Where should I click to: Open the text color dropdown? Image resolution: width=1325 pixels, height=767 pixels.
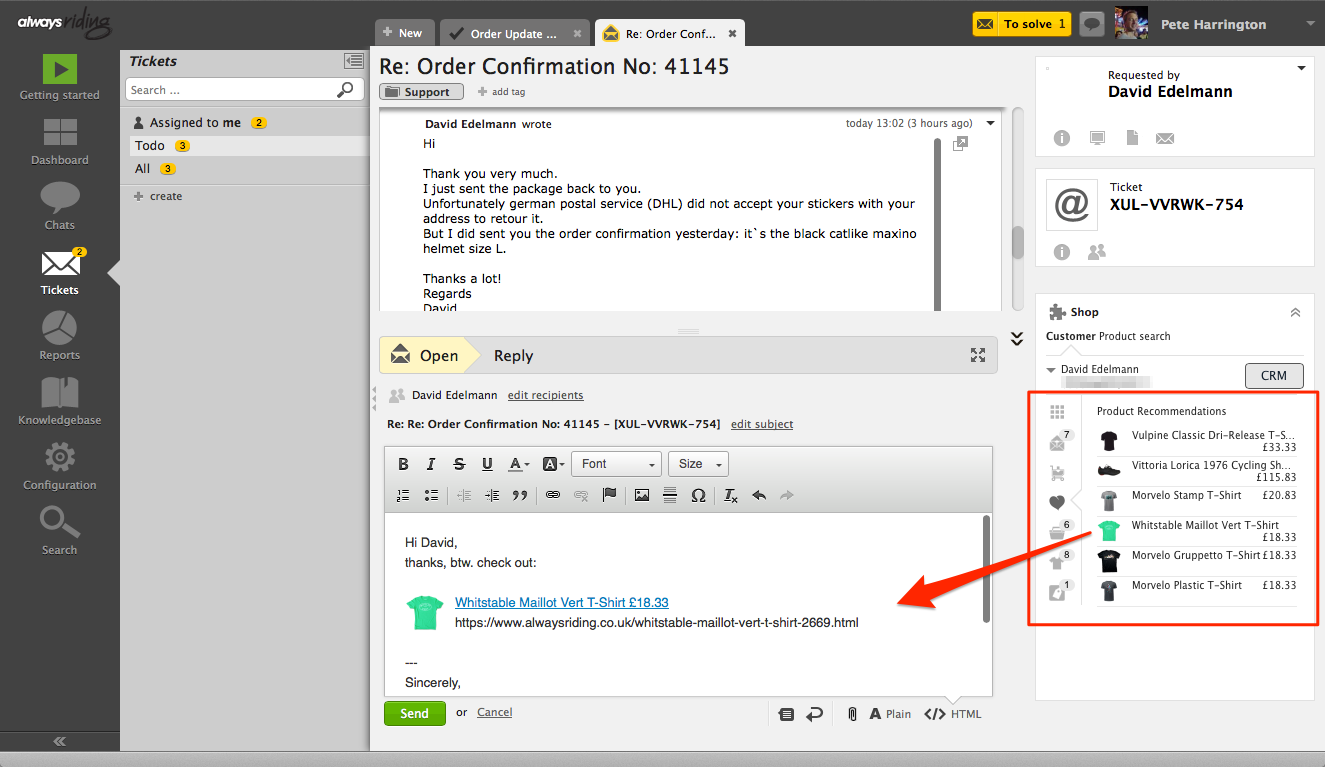pos(519,464)
